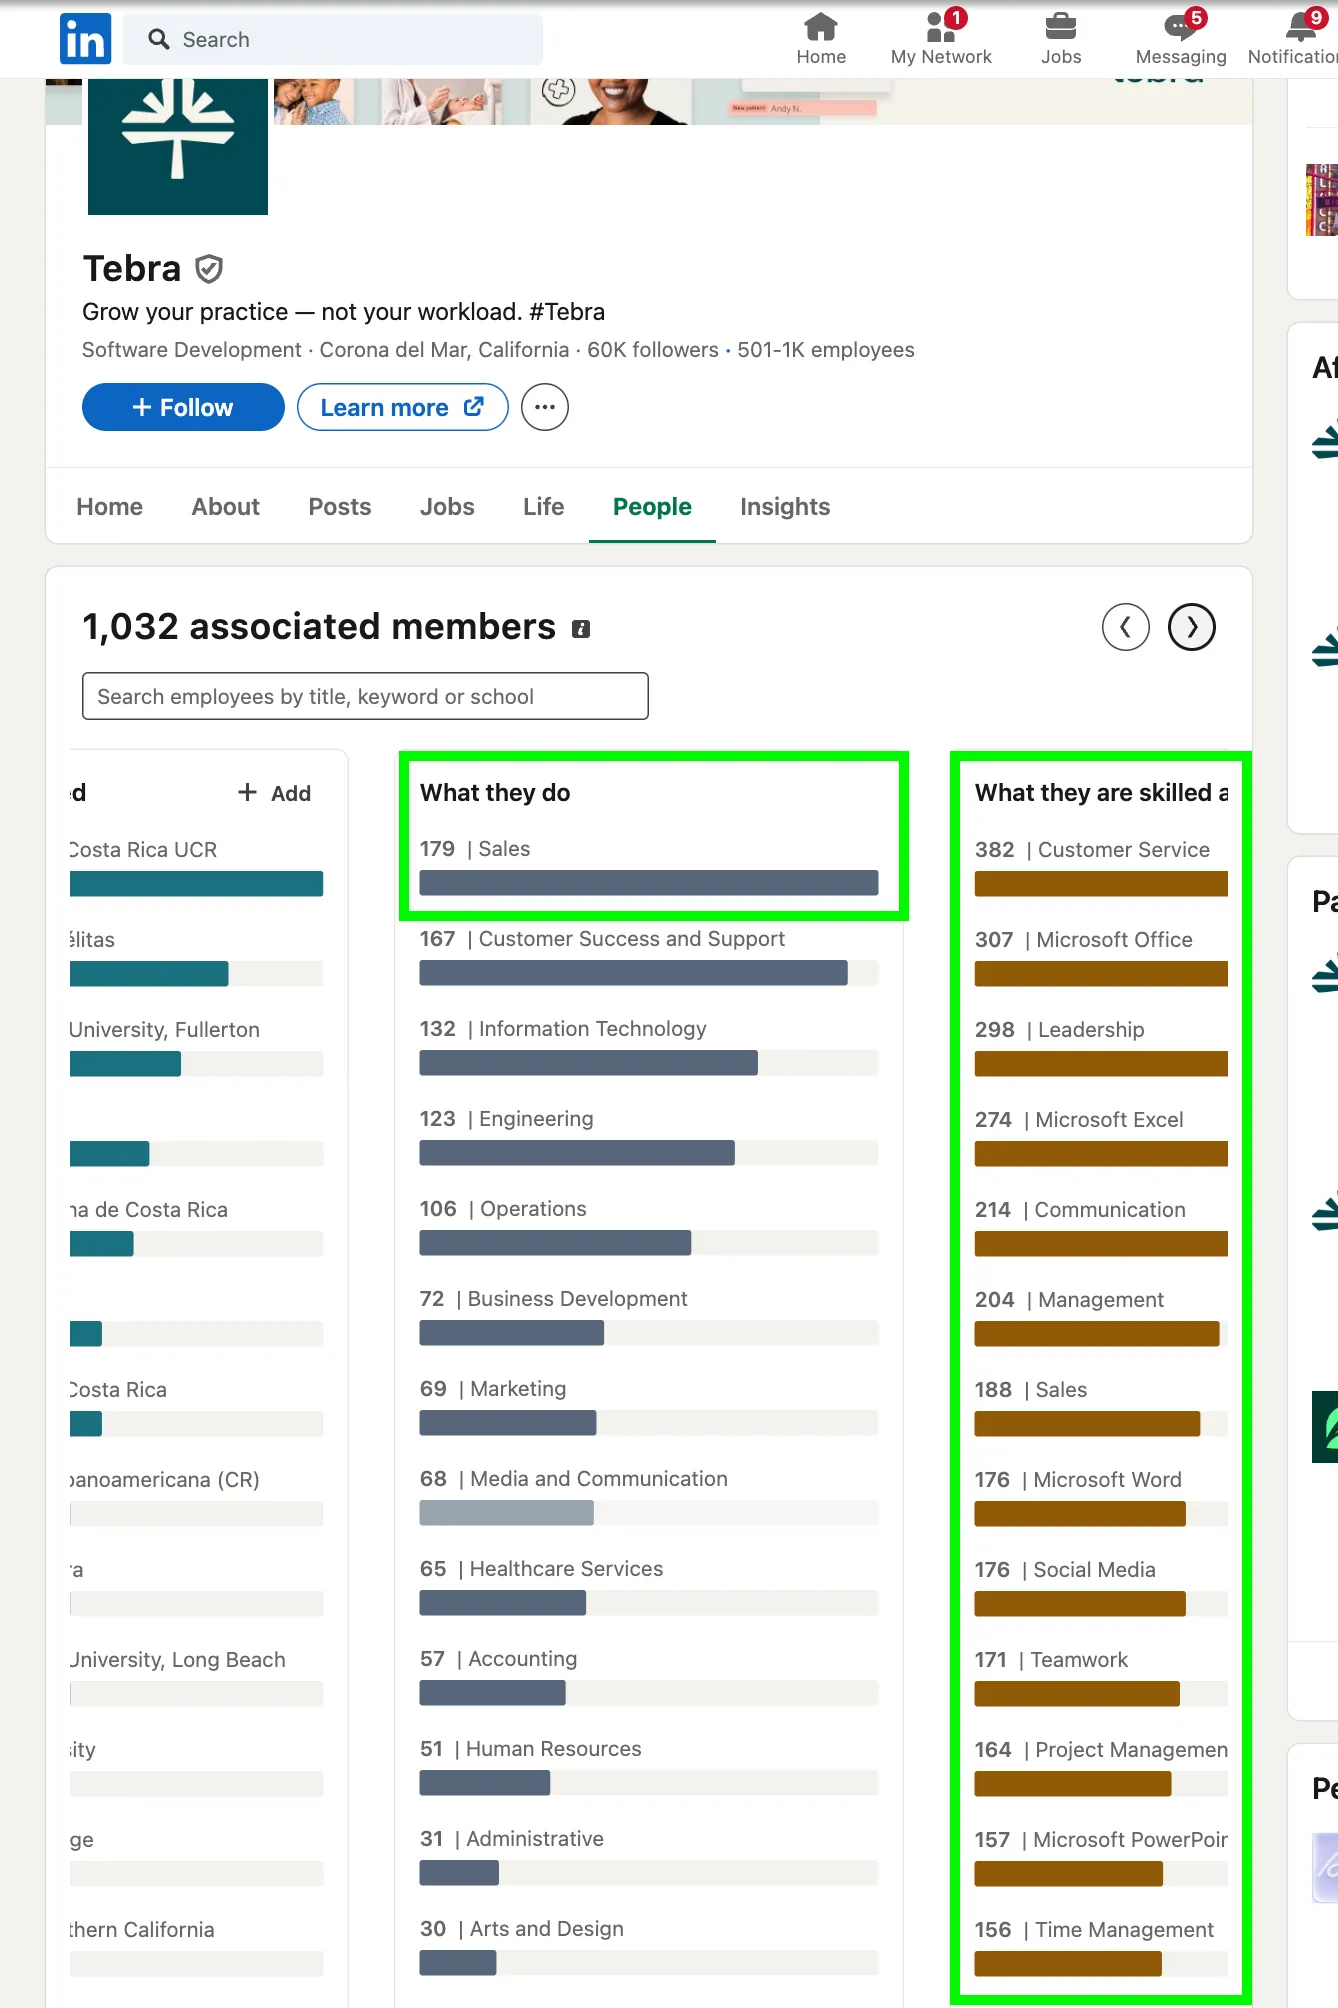
Task: Select the 204 Management skill
Action: [x=1101, y=1316]
